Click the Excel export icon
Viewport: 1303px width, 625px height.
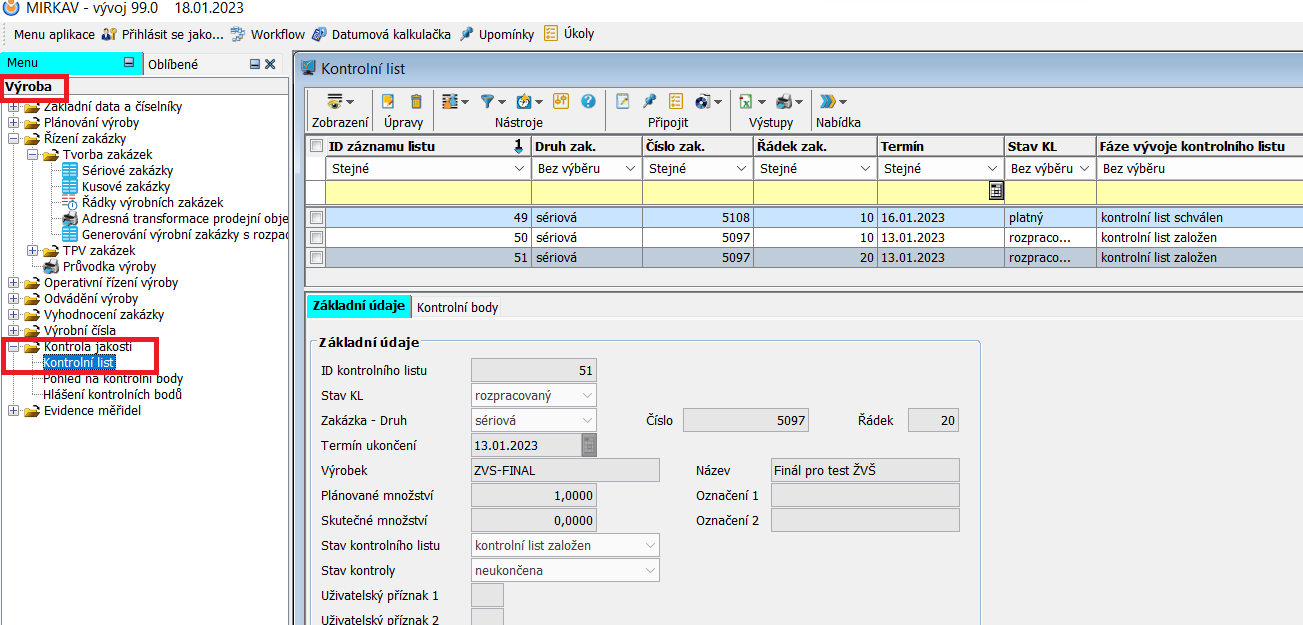pos(746,101)
